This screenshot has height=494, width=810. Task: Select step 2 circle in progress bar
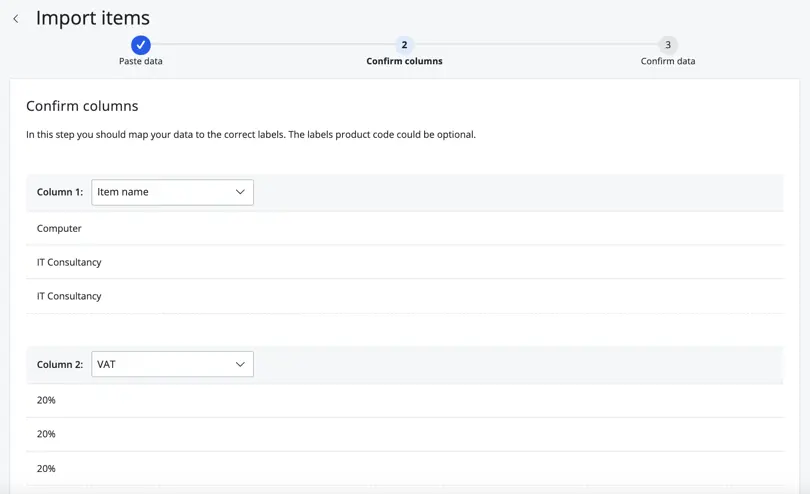click(404, 45)
